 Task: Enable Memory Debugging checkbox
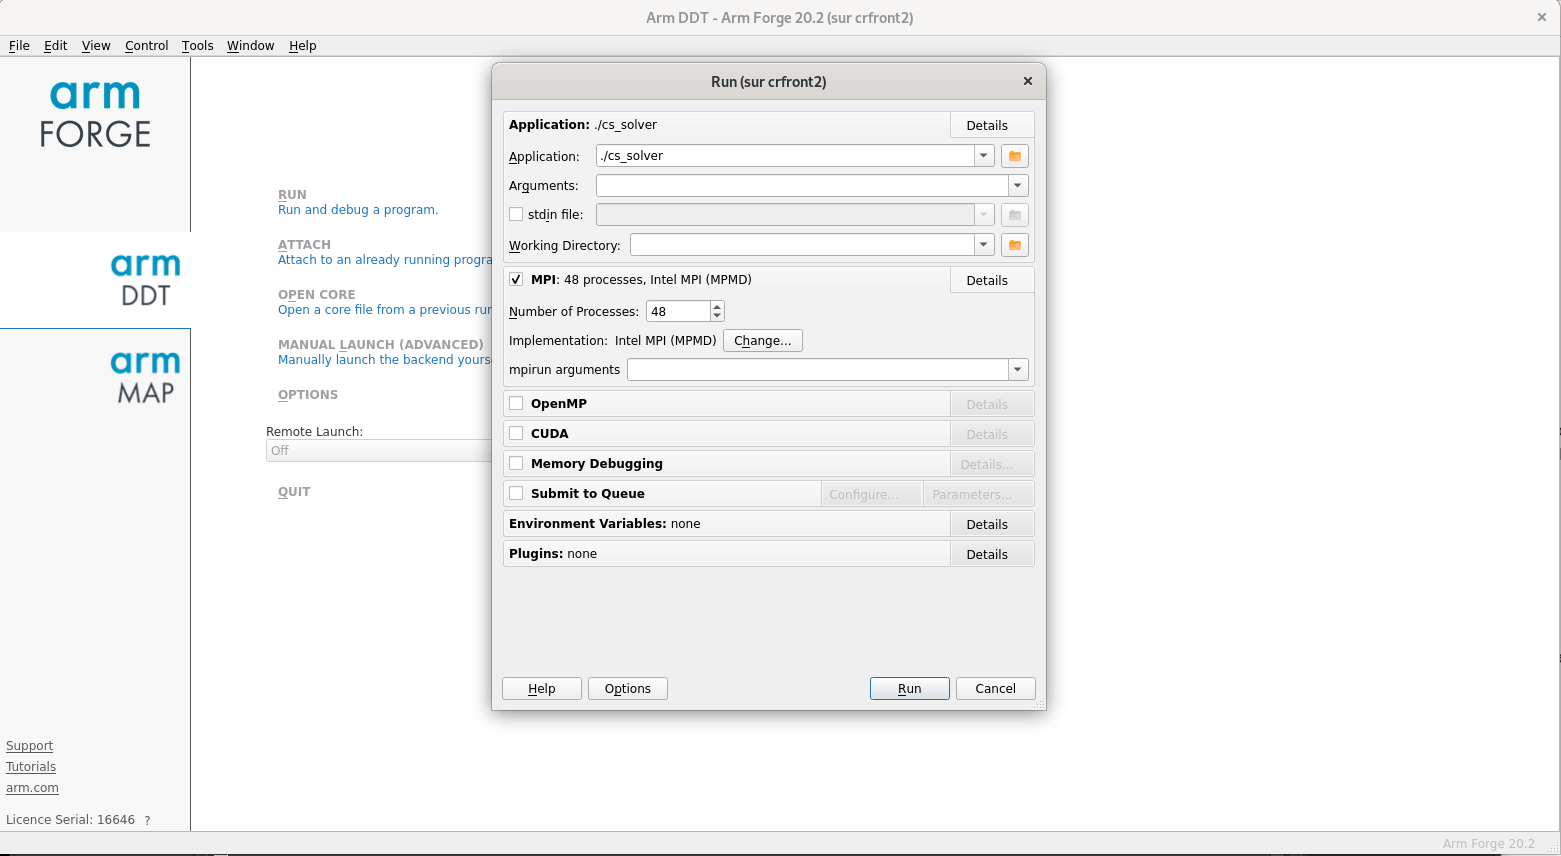pyautogui.click(x=516, y=464)
